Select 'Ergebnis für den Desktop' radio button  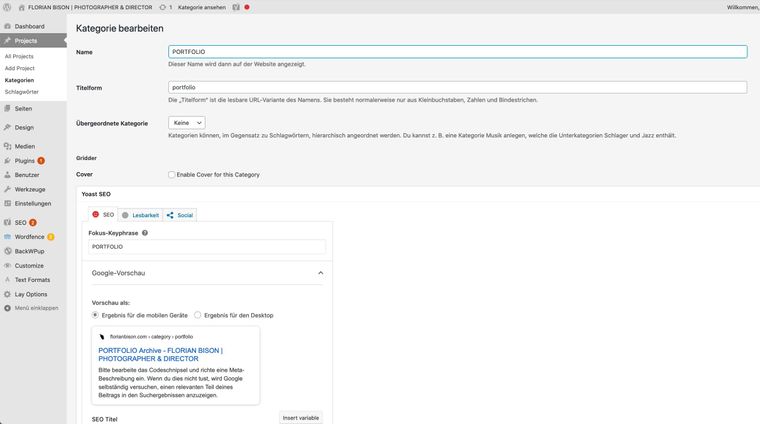198,315
